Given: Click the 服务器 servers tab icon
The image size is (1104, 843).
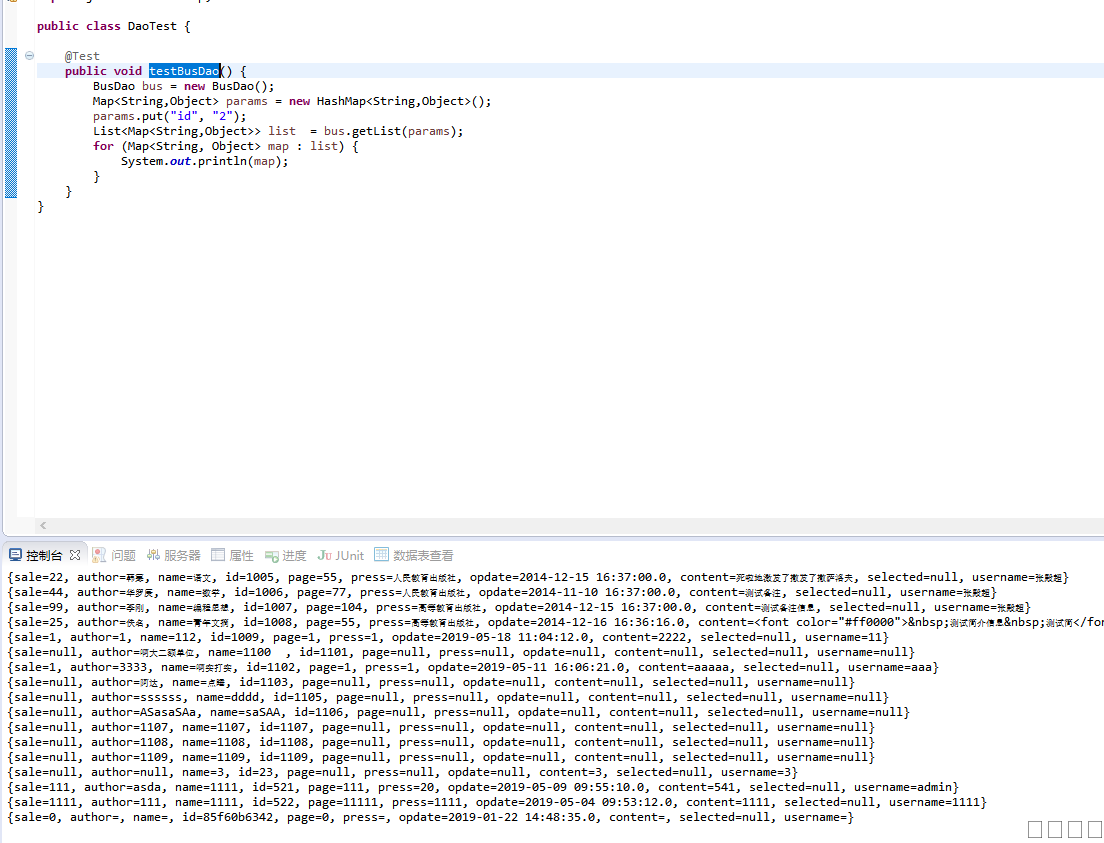Looking at the screenshot, I should tap(153, 555).
